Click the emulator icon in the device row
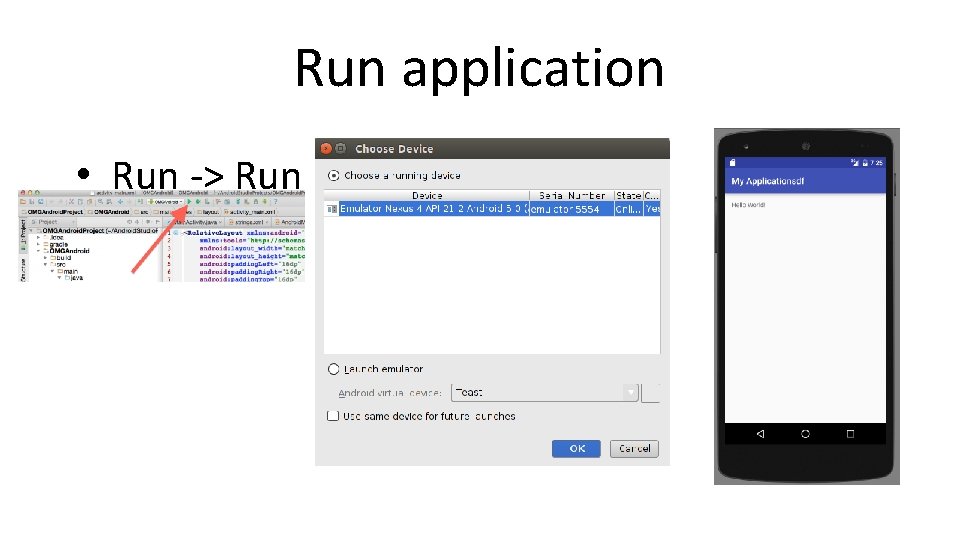The image size is (960, 540). 331,209
